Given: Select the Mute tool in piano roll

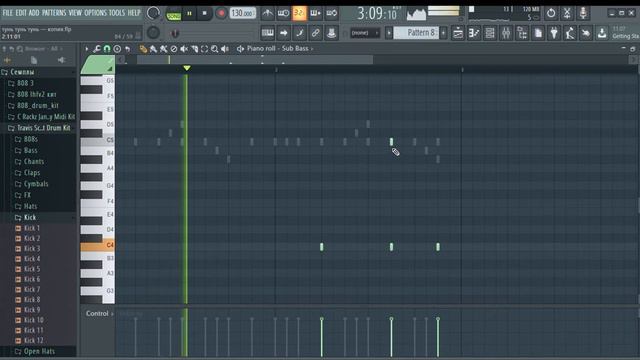Looking at the screenshot, I should point(184,49).
